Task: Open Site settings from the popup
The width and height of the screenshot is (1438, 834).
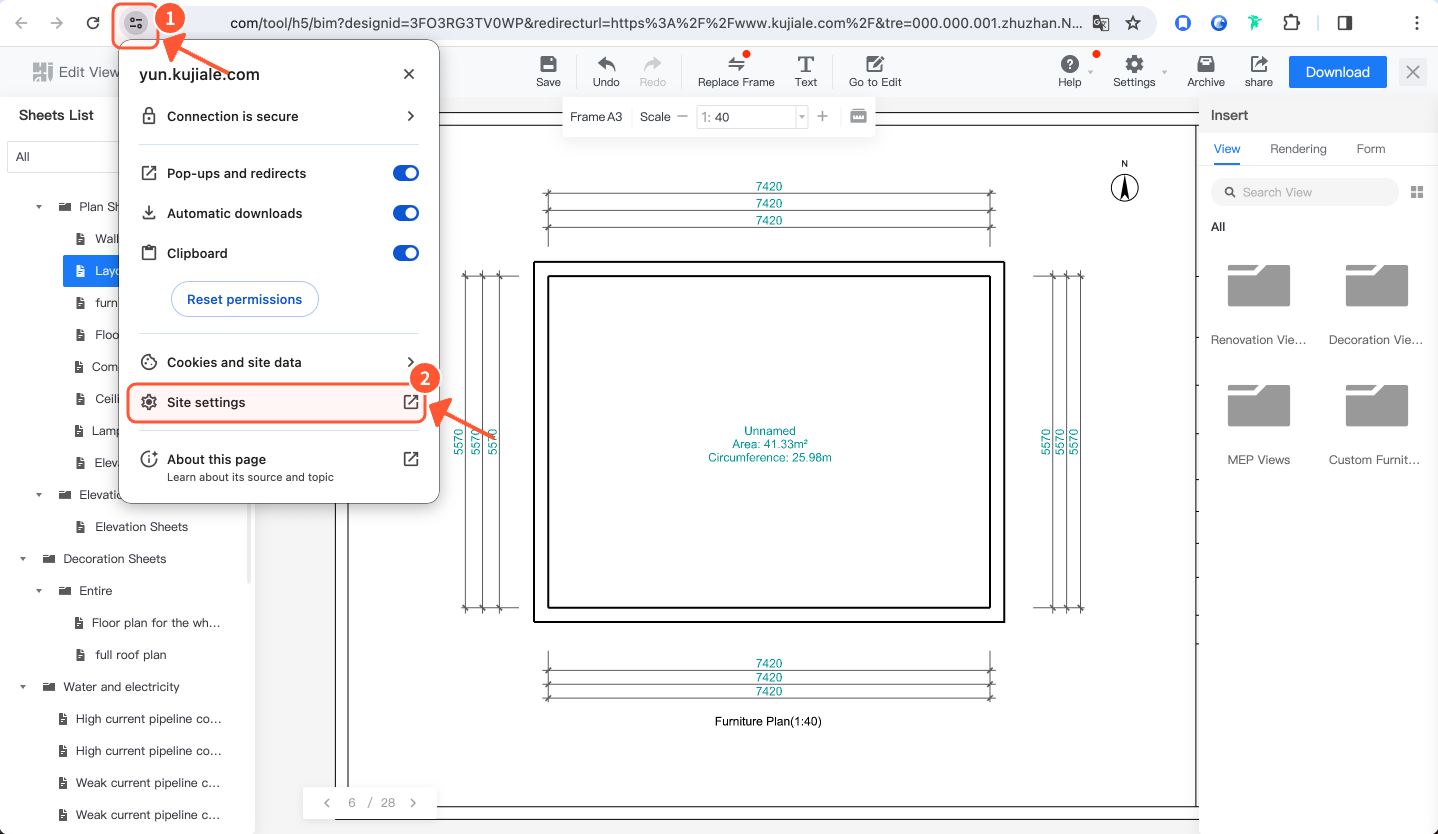Action: 277,402
